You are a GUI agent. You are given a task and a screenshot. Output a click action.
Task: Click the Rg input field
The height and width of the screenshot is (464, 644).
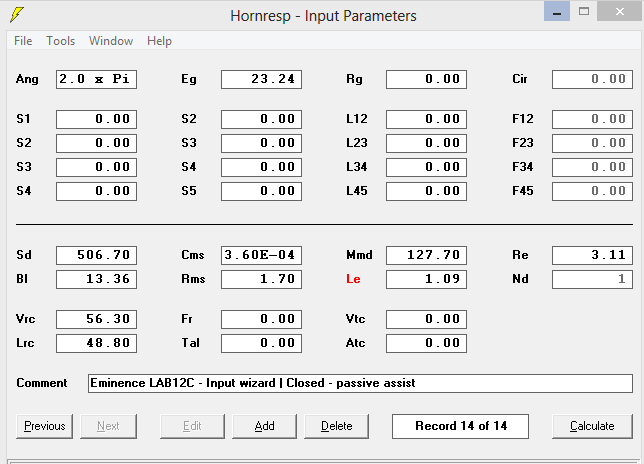(426, 79)
